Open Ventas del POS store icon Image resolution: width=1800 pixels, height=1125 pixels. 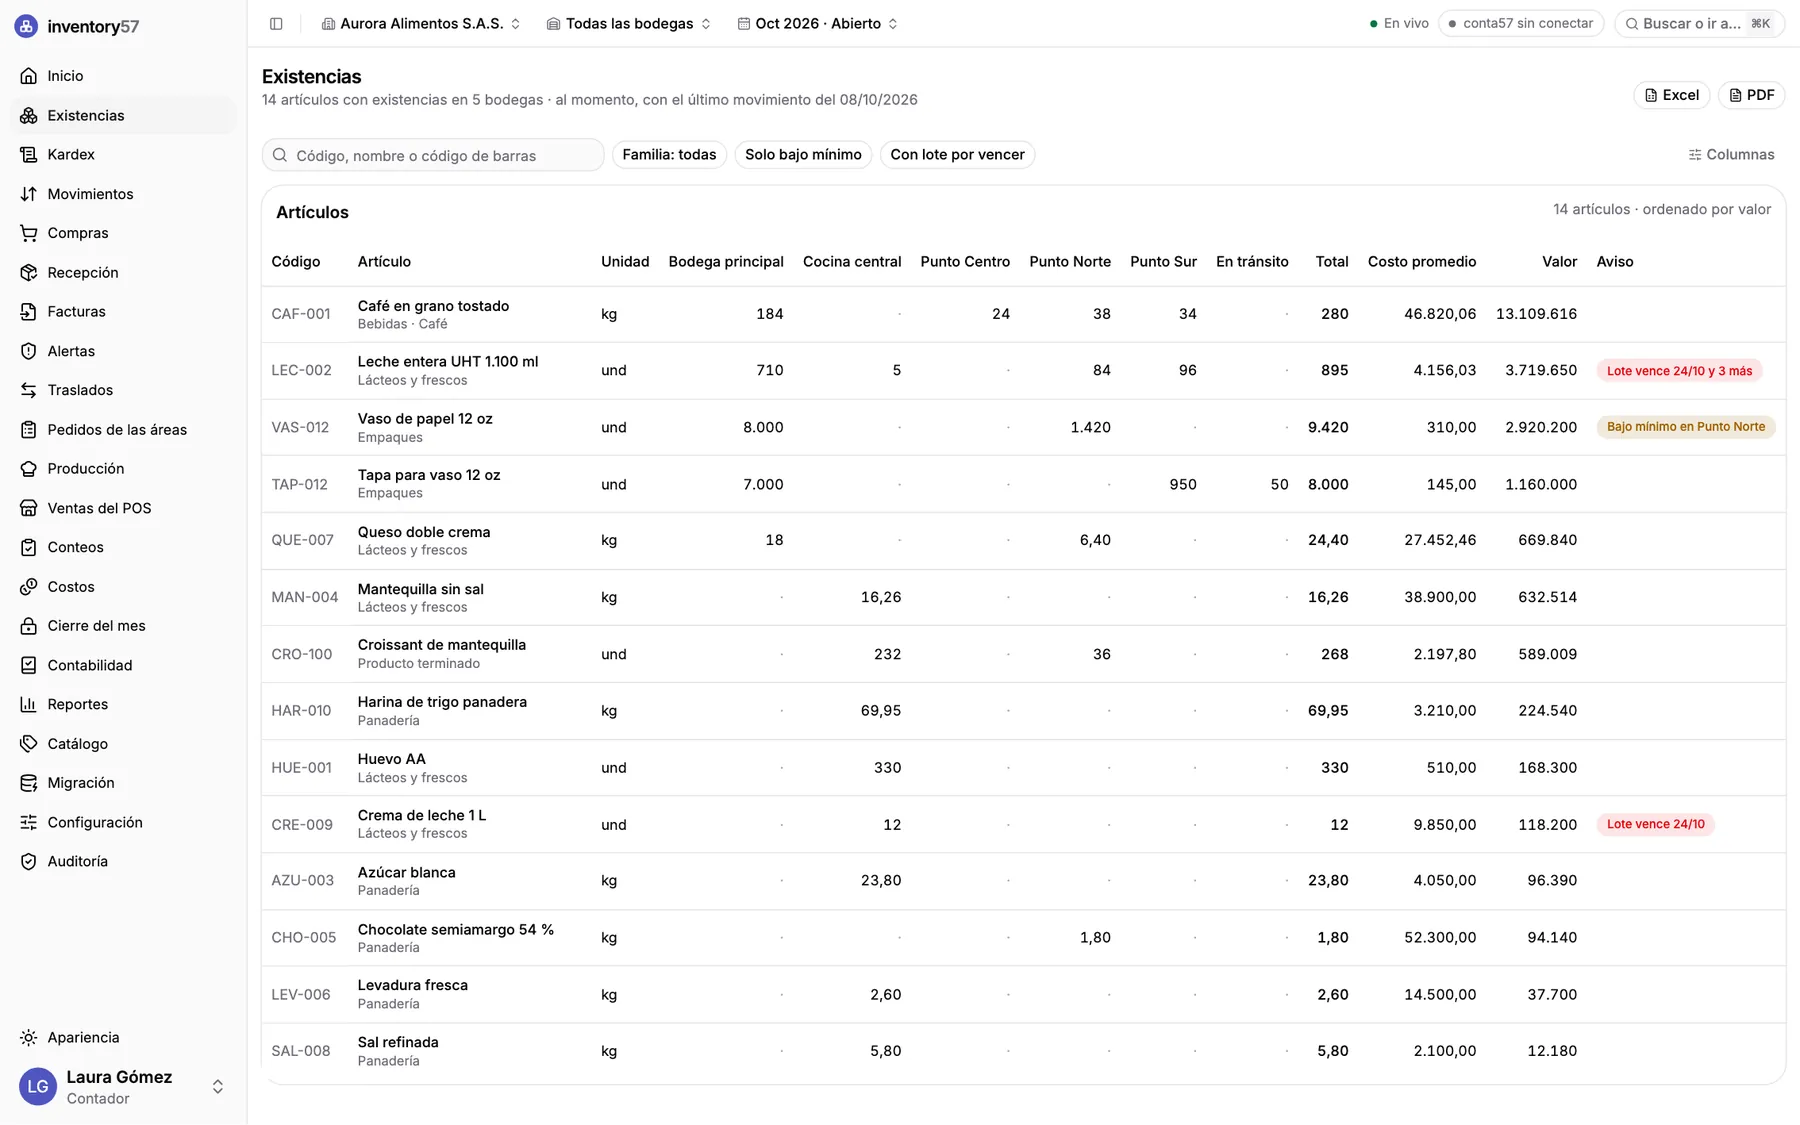29,508
